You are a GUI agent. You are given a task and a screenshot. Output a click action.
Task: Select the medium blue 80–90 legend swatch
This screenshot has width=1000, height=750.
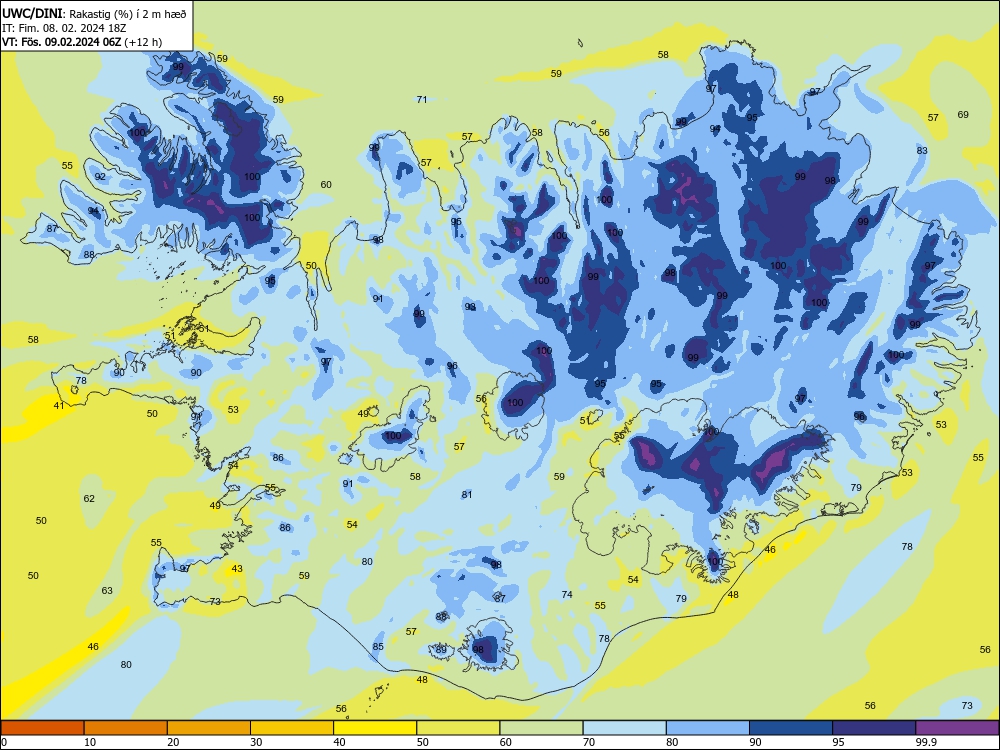(x=708, y=728)
